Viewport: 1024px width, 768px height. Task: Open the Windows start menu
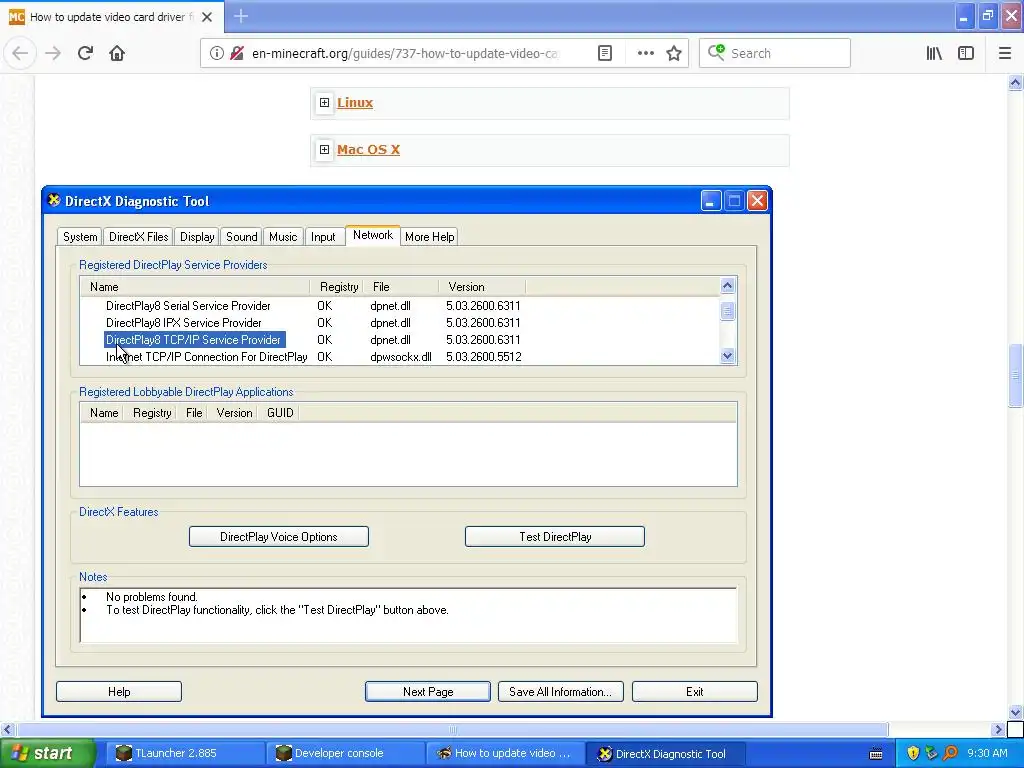click(x=48, y=754)
